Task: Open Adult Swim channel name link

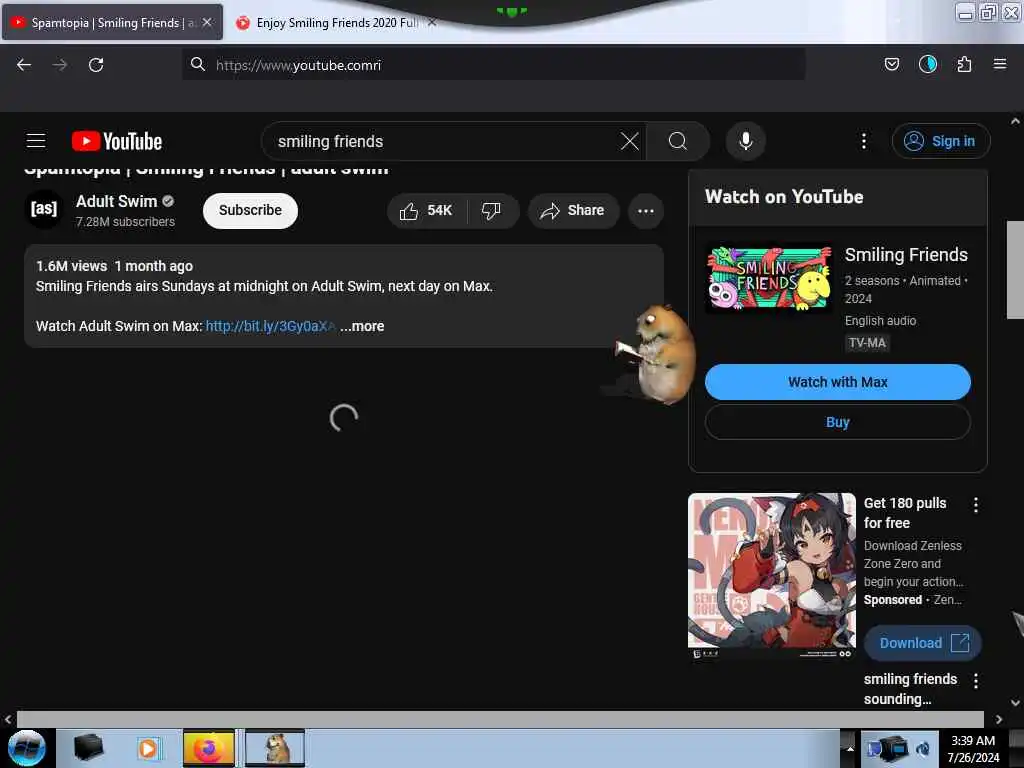Action: coord(116,201)
